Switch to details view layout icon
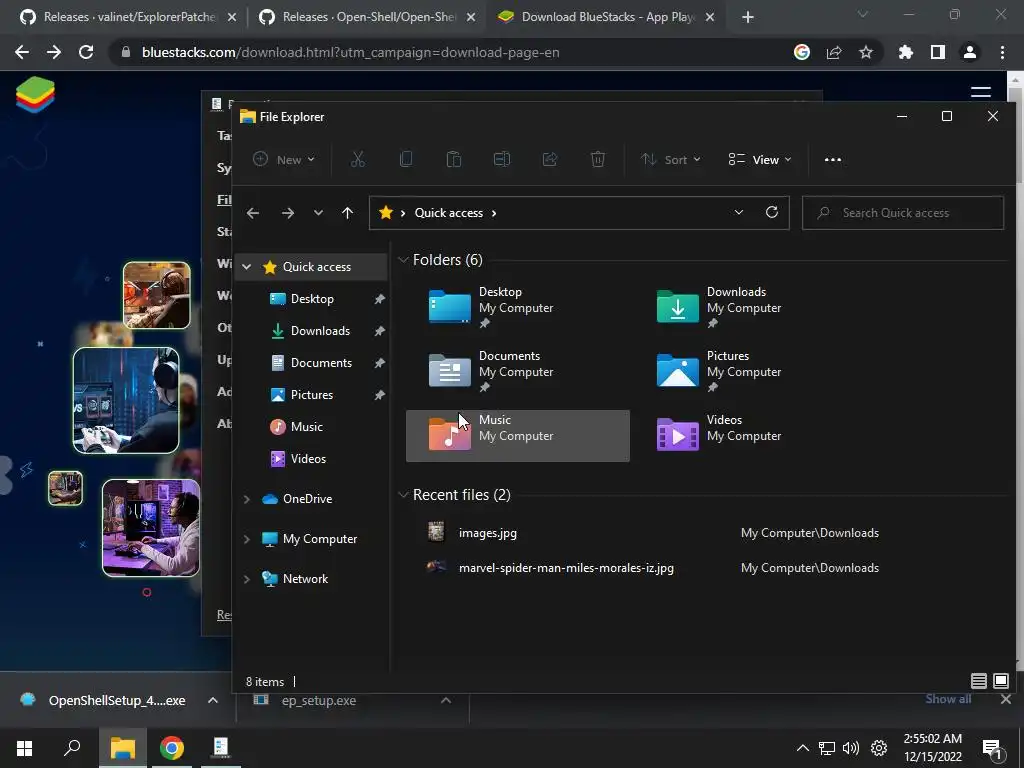This screenshot has width=1024, height=768. [978, 681]
